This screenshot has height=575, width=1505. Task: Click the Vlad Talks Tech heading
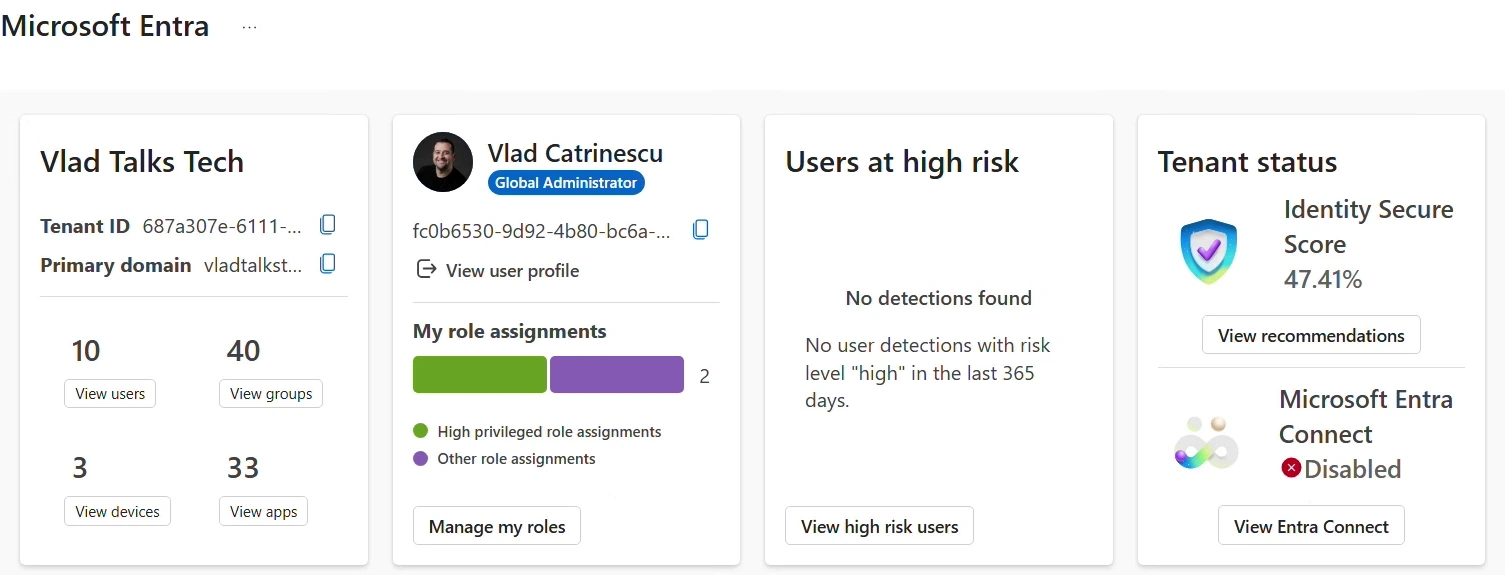tap(142, 162)
